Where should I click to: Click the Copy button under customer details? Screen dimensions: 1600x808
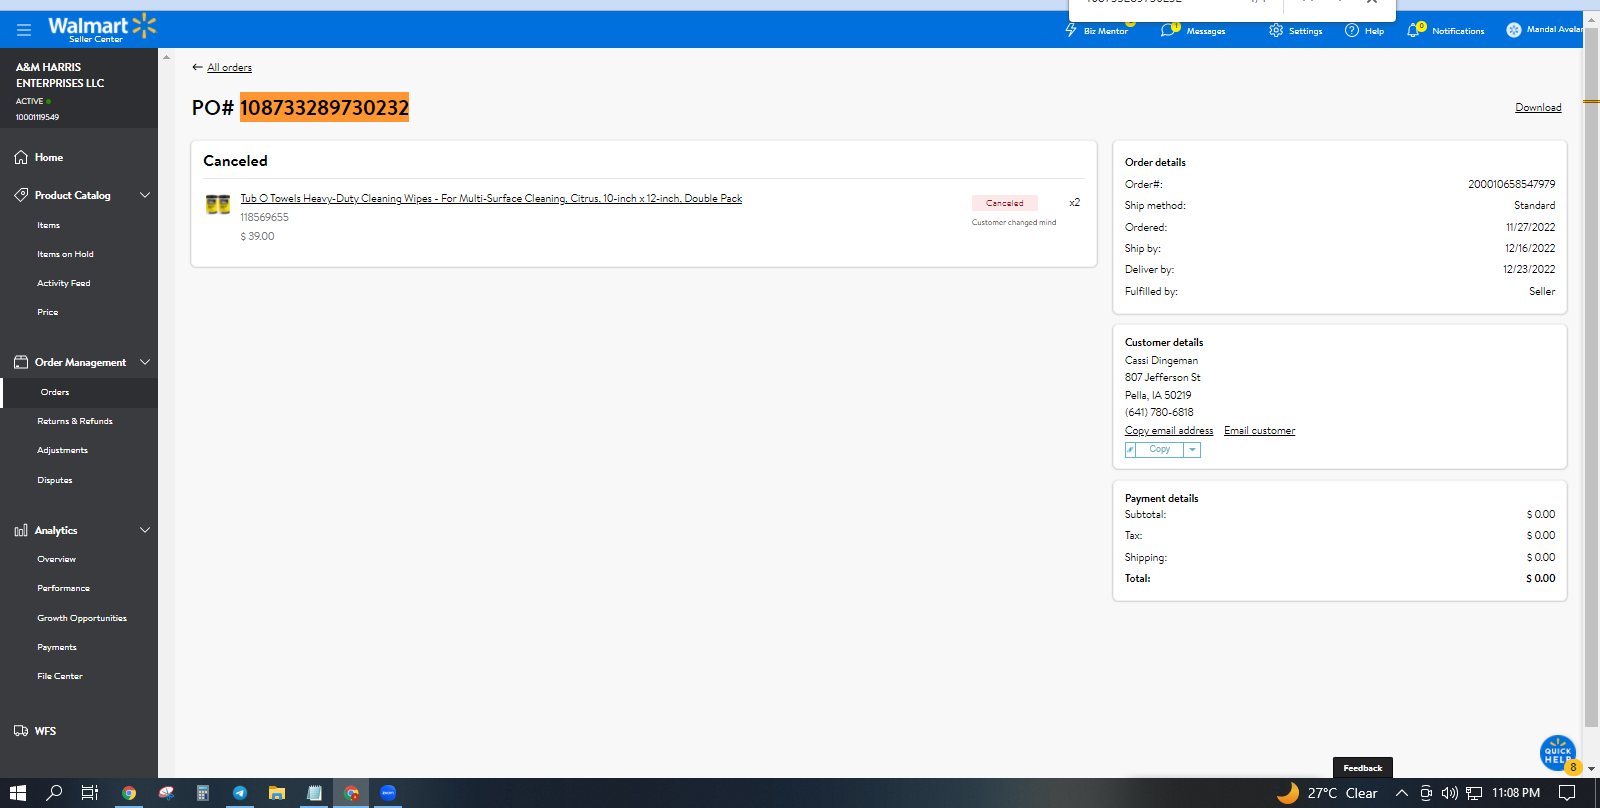(1160, 450)
